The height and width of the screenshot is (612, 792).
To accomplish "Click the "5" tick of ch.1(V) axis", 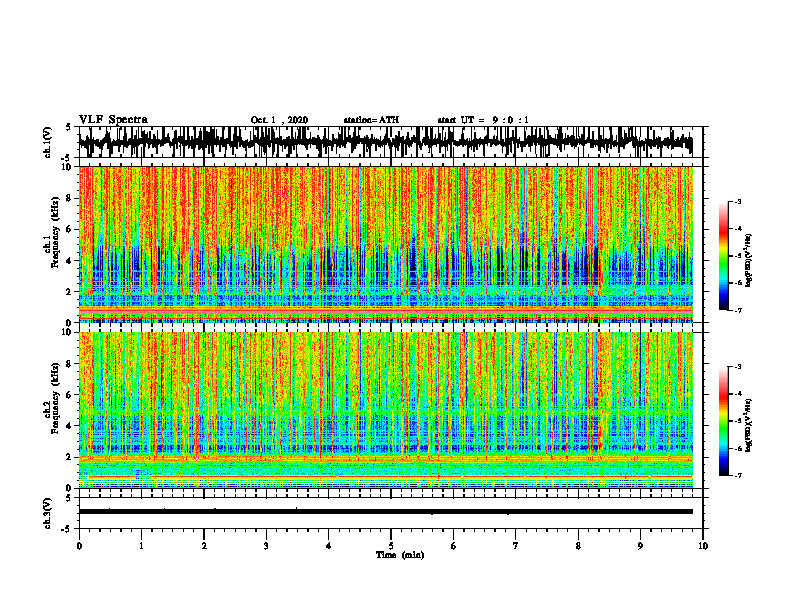I will pyautogui.click(x=69, y=128).
